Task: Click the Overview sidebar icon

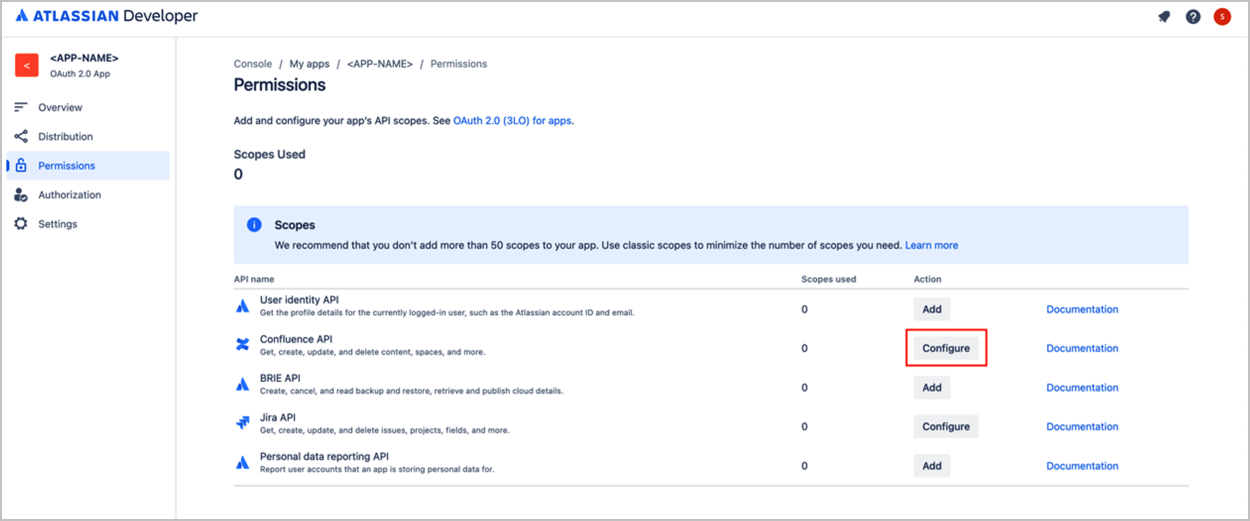Action: click(21, 107)
